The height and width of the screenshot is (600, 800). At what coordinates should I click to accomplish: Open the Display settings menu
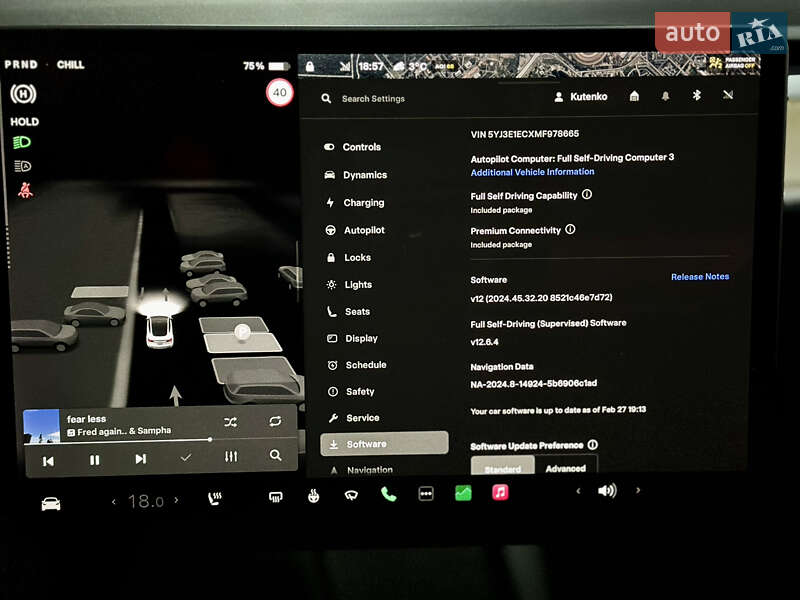(353, 338)
